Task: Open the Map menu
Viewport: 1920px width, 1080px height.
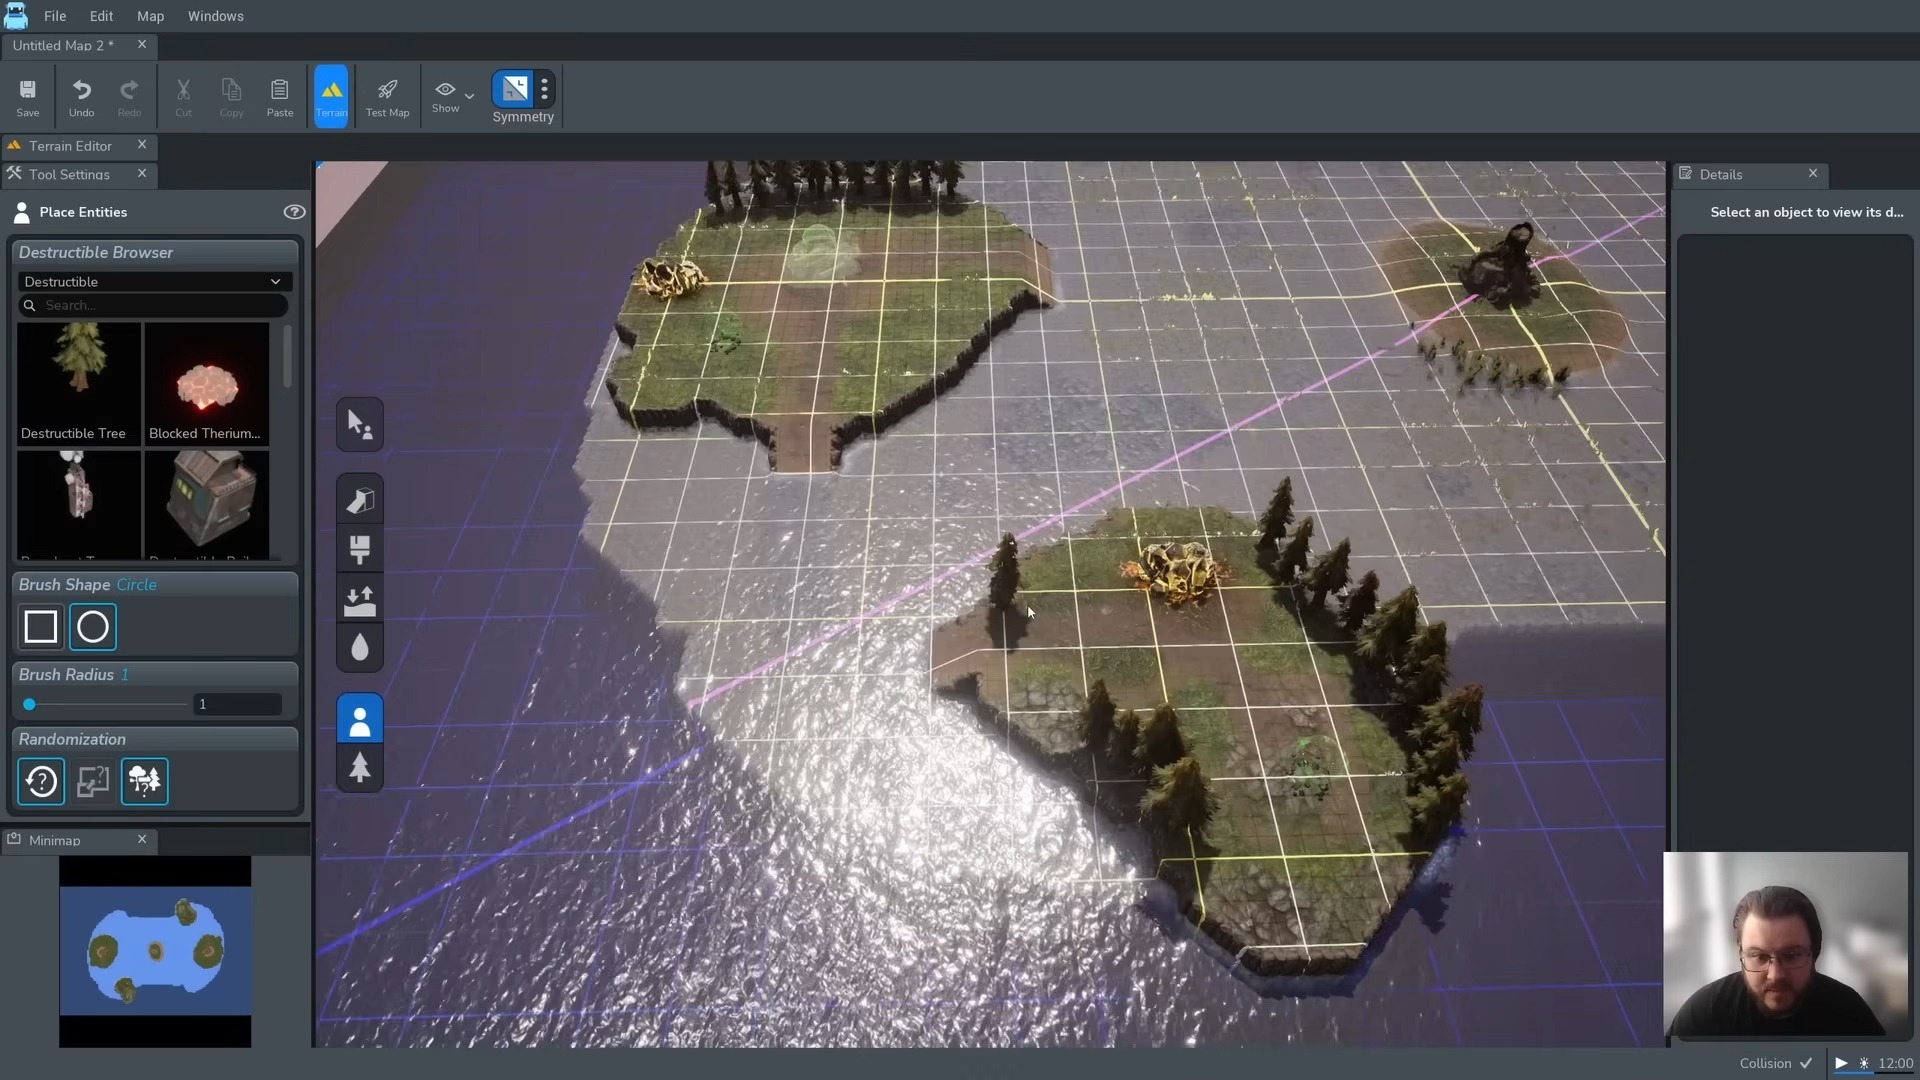Action: click(150, 16)
